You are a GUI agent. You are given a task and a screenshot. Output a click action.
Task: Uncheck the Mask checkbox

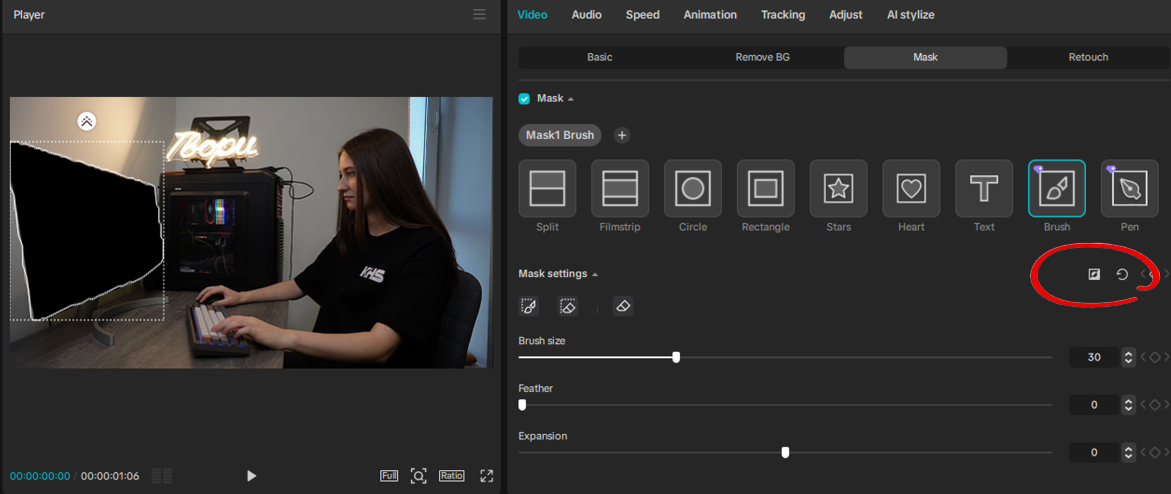(524, 99)
